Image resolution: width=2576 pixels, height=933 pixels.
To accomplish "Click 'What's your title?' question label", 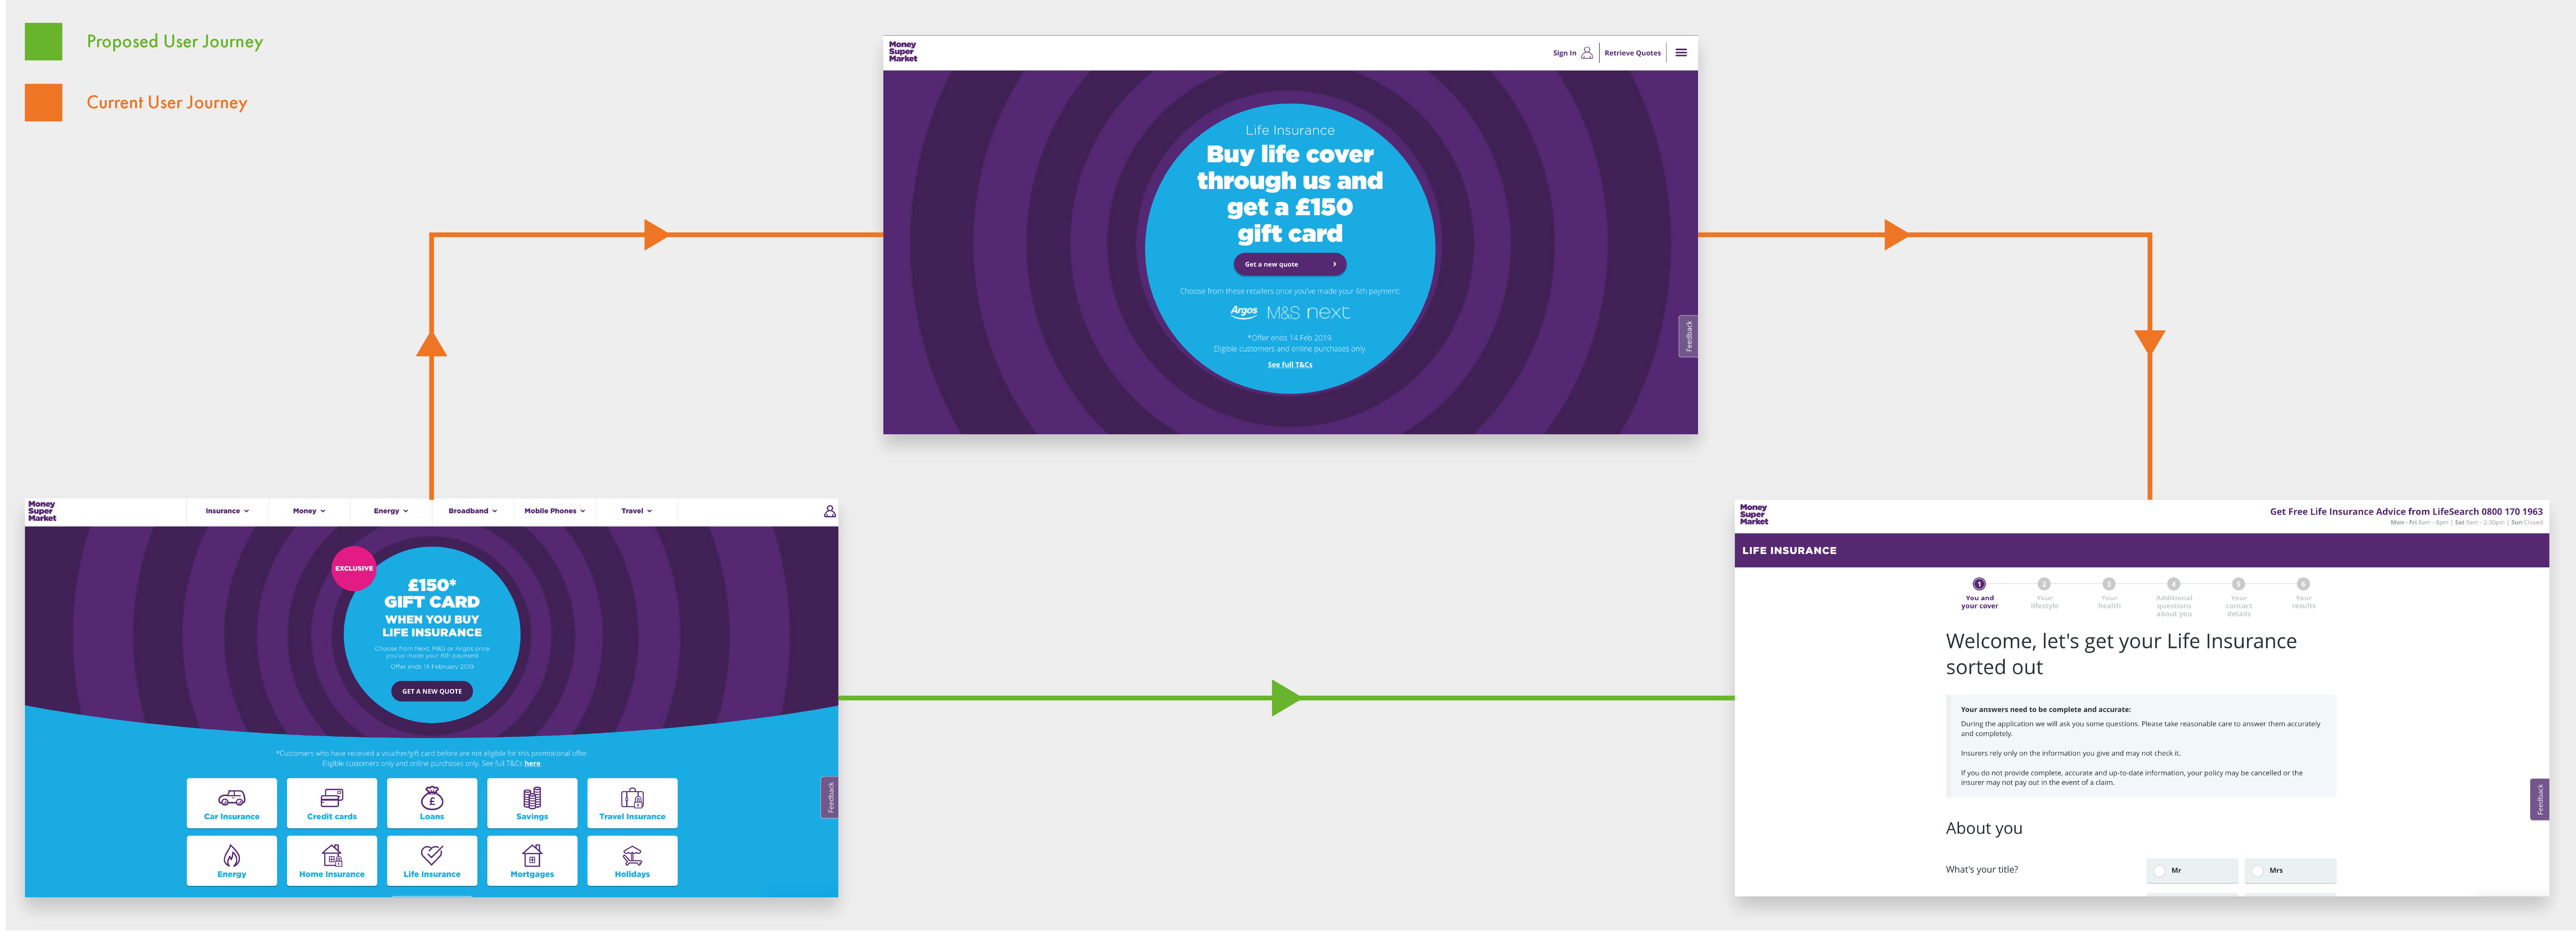I will pos(1982,870).
